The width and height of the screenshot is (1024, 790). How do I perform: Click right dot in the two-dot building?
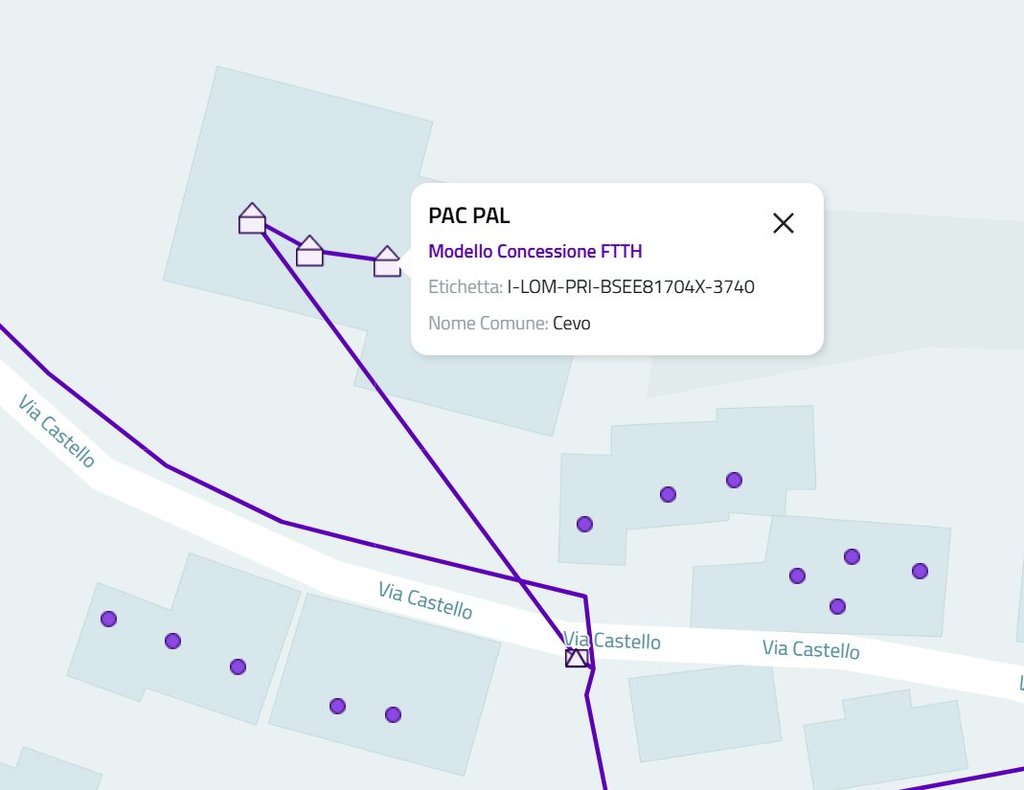coord(393,714)
